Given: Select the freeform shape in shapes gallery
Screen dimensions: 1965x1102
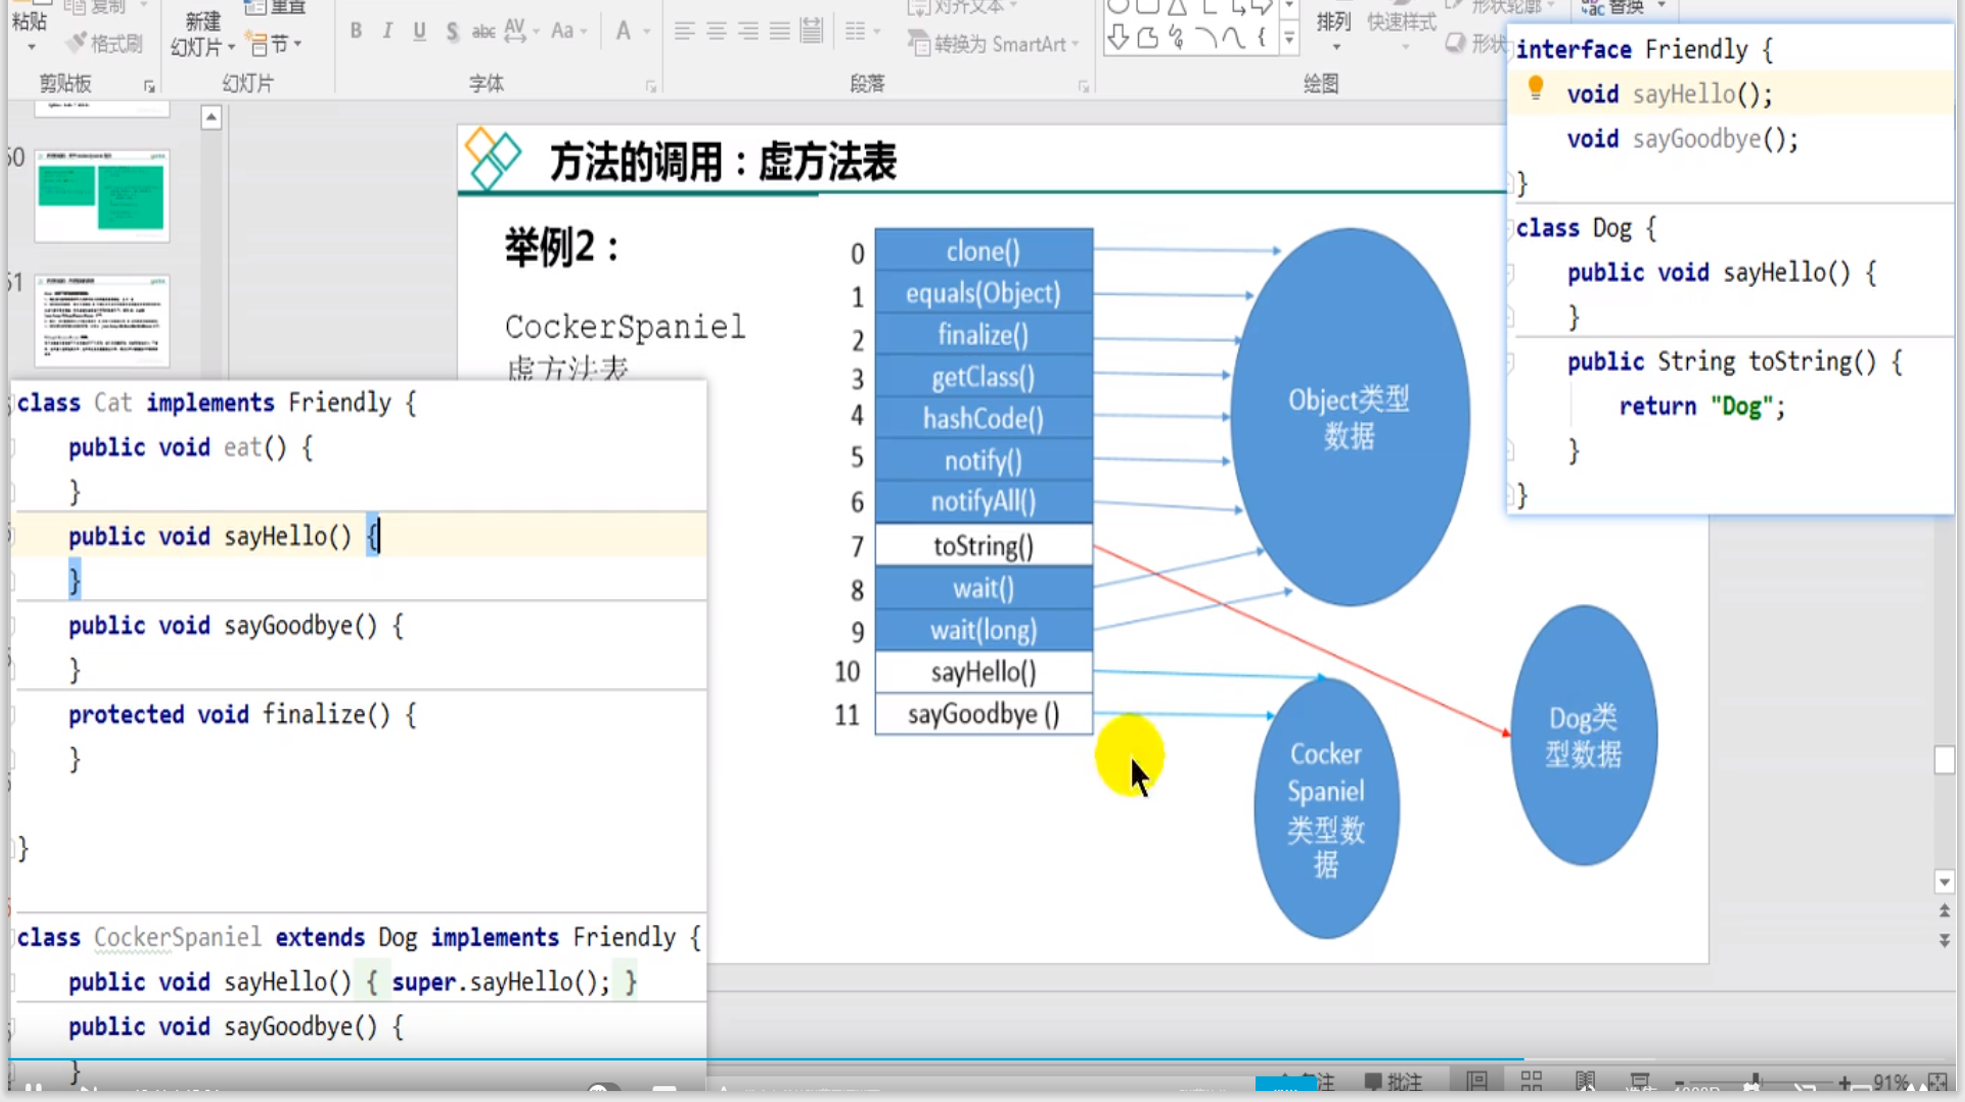Looking at the screenshot, I should coord(1148,38).
